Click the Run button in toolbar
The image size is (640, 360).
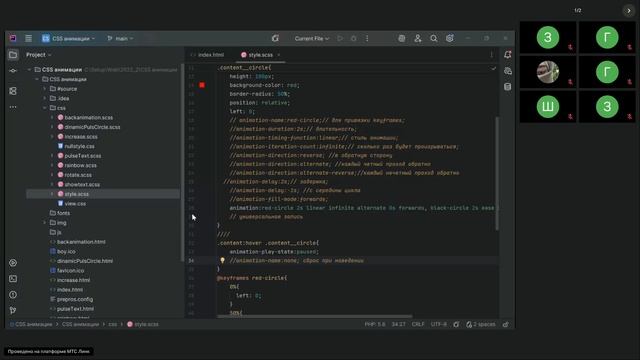pos(340,38)
